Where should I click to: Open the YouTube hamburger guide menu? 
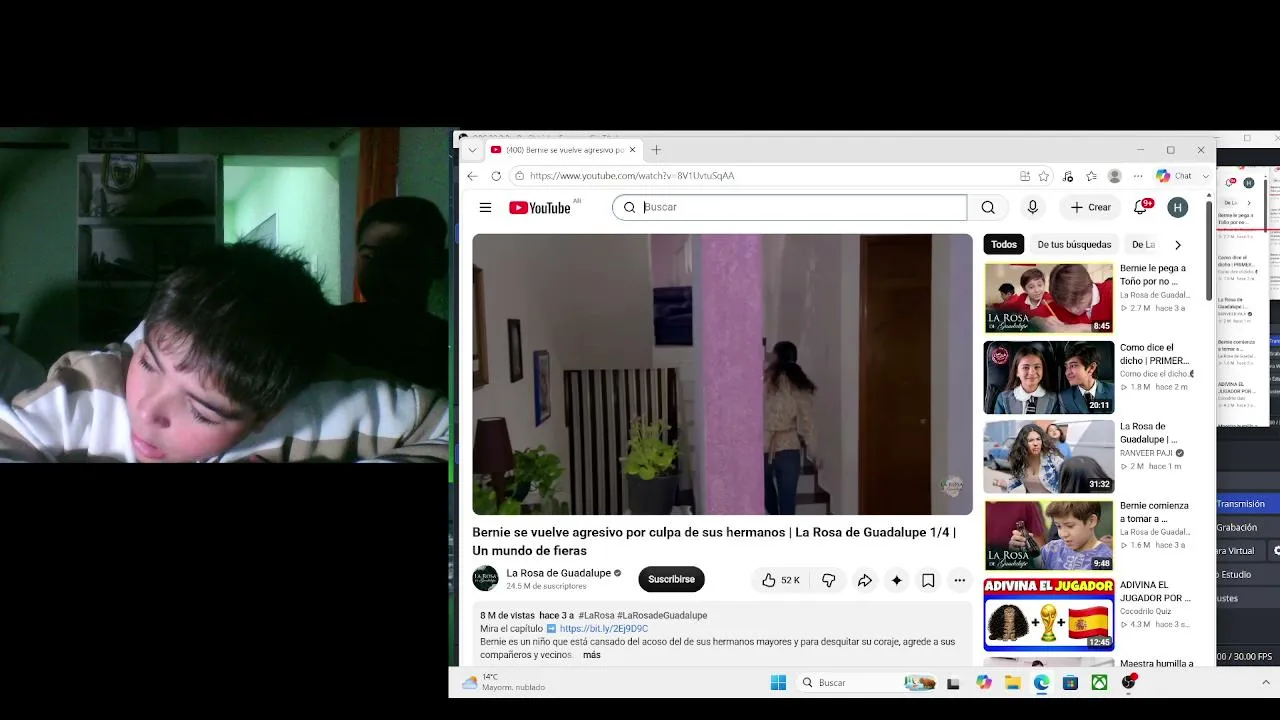tap(485, 208)
